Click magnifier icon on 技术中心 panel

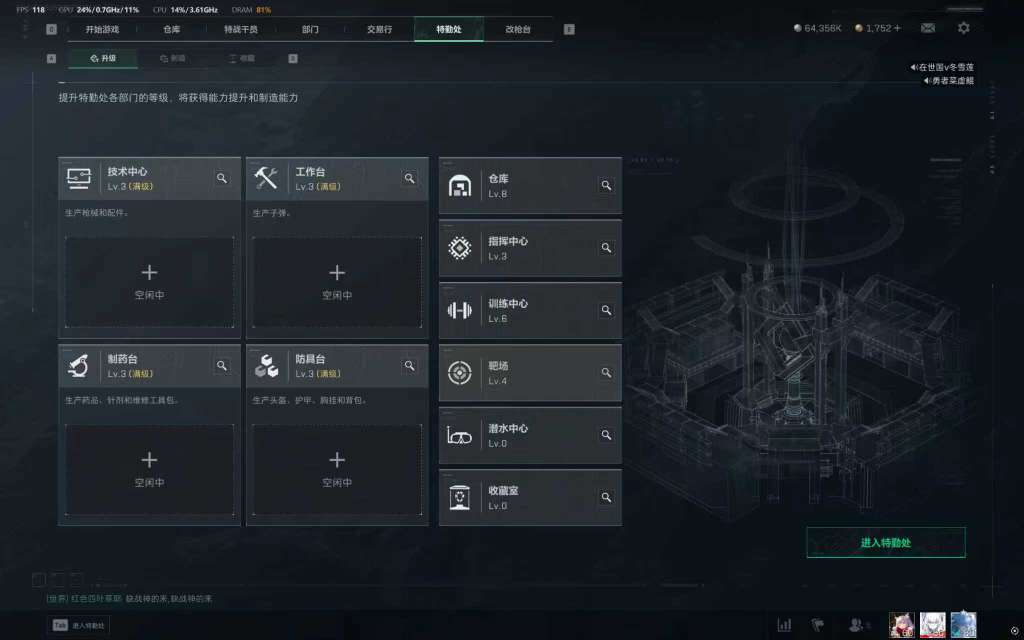coord(222,178)
